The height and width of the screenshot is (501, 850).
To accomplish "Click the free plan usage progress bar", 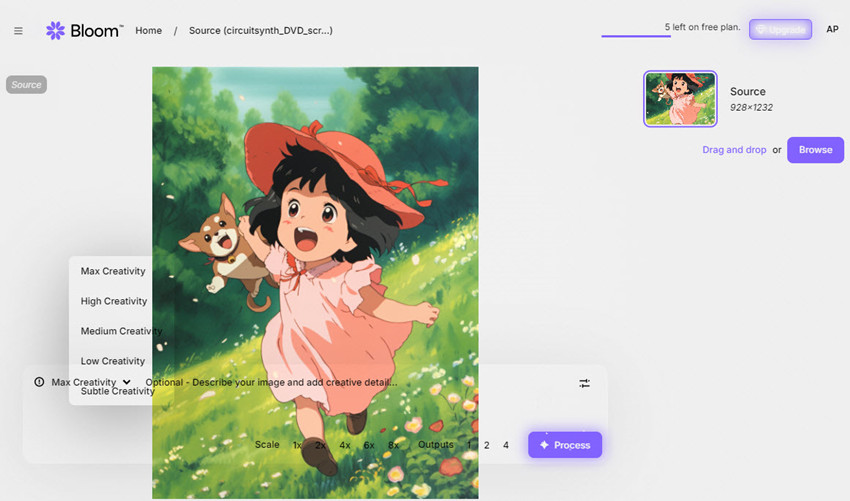I will [636, 36].
